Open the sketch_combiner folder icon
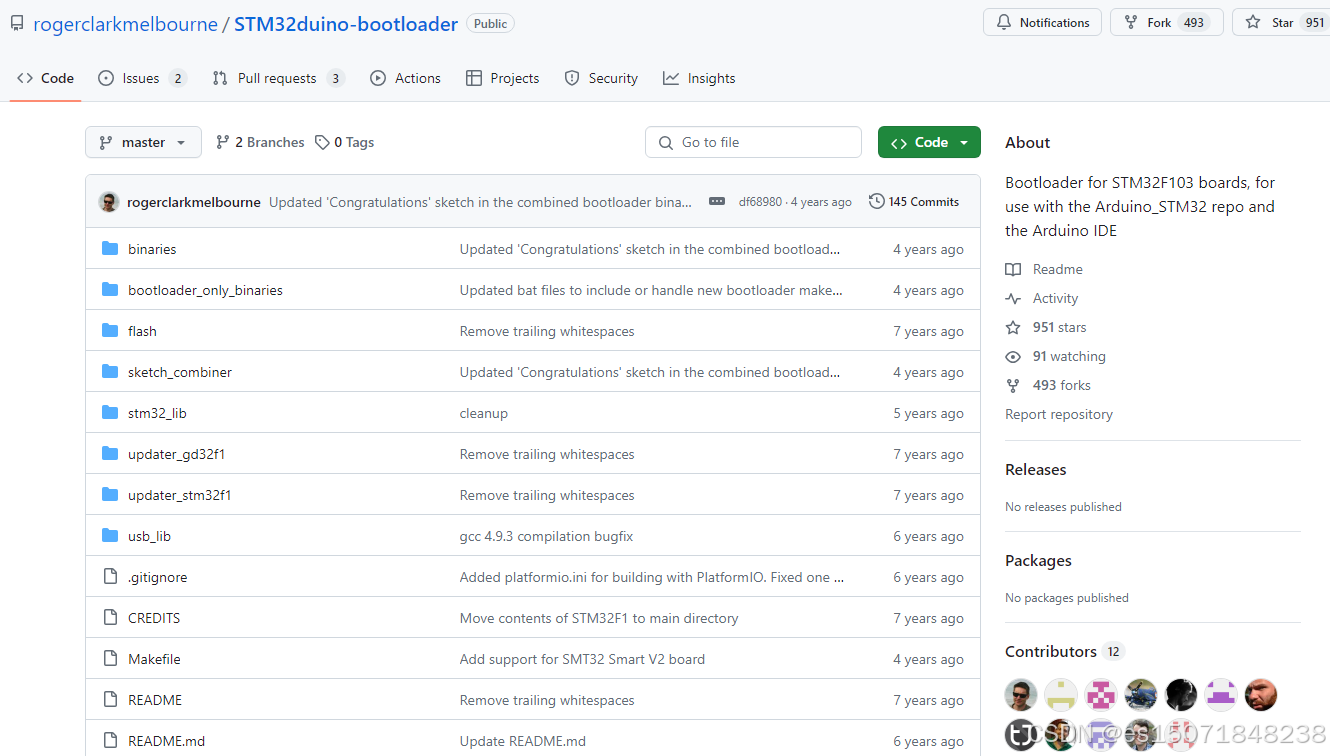1330x756 pixels. tap(110, 372)
